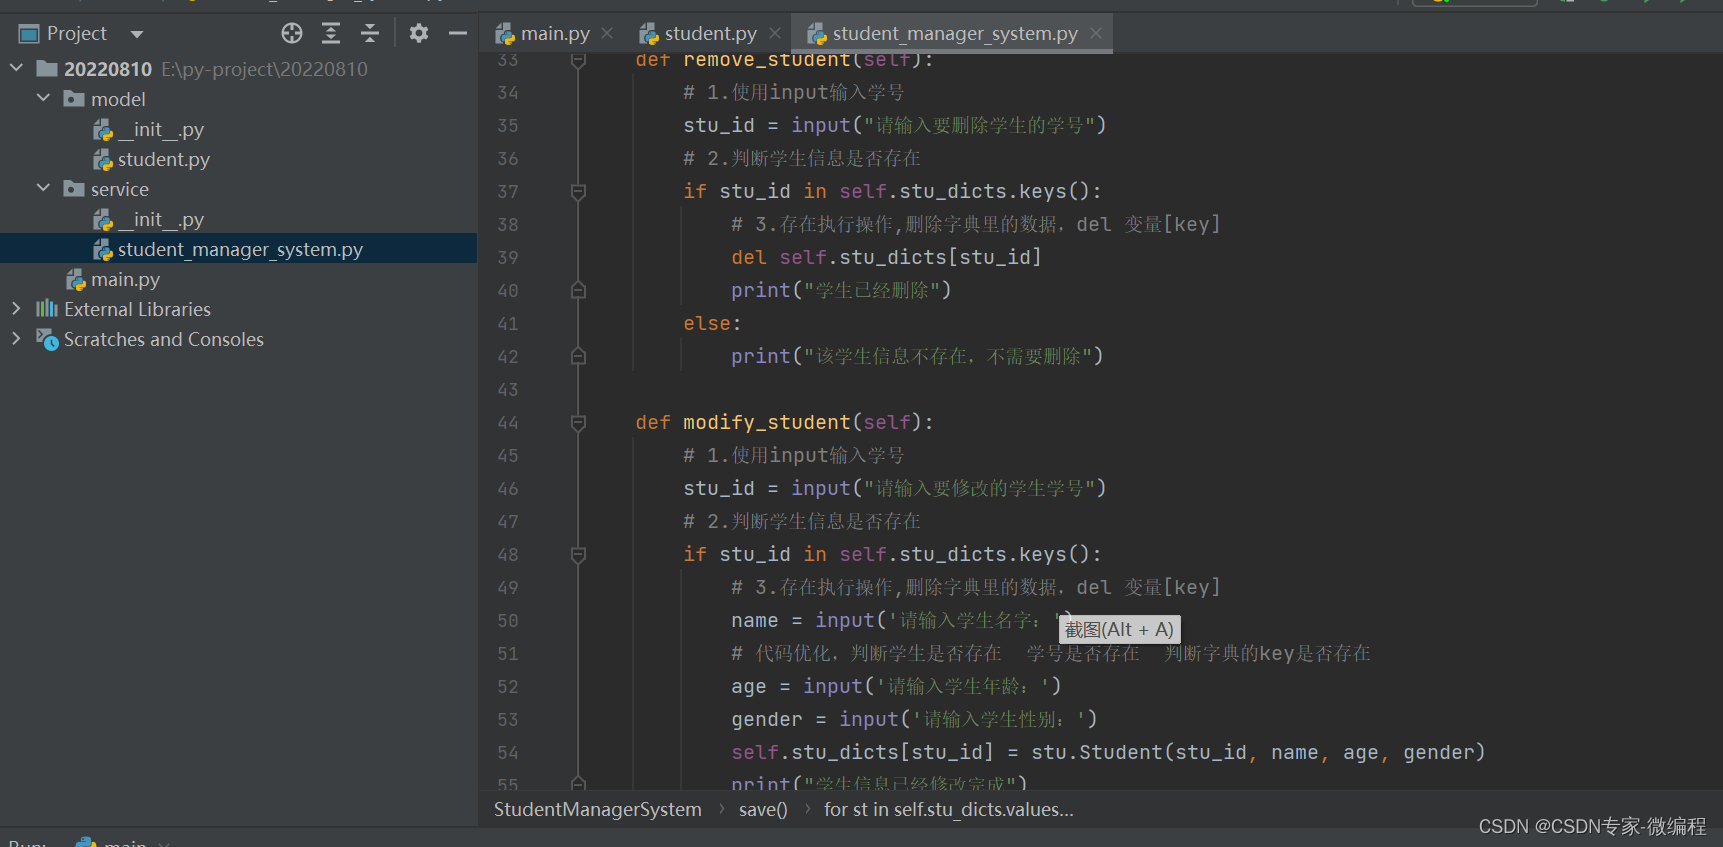Fold the modify_student method at line 44
This screenshot has width=1723, height=847.
click(x=578, y=422)
